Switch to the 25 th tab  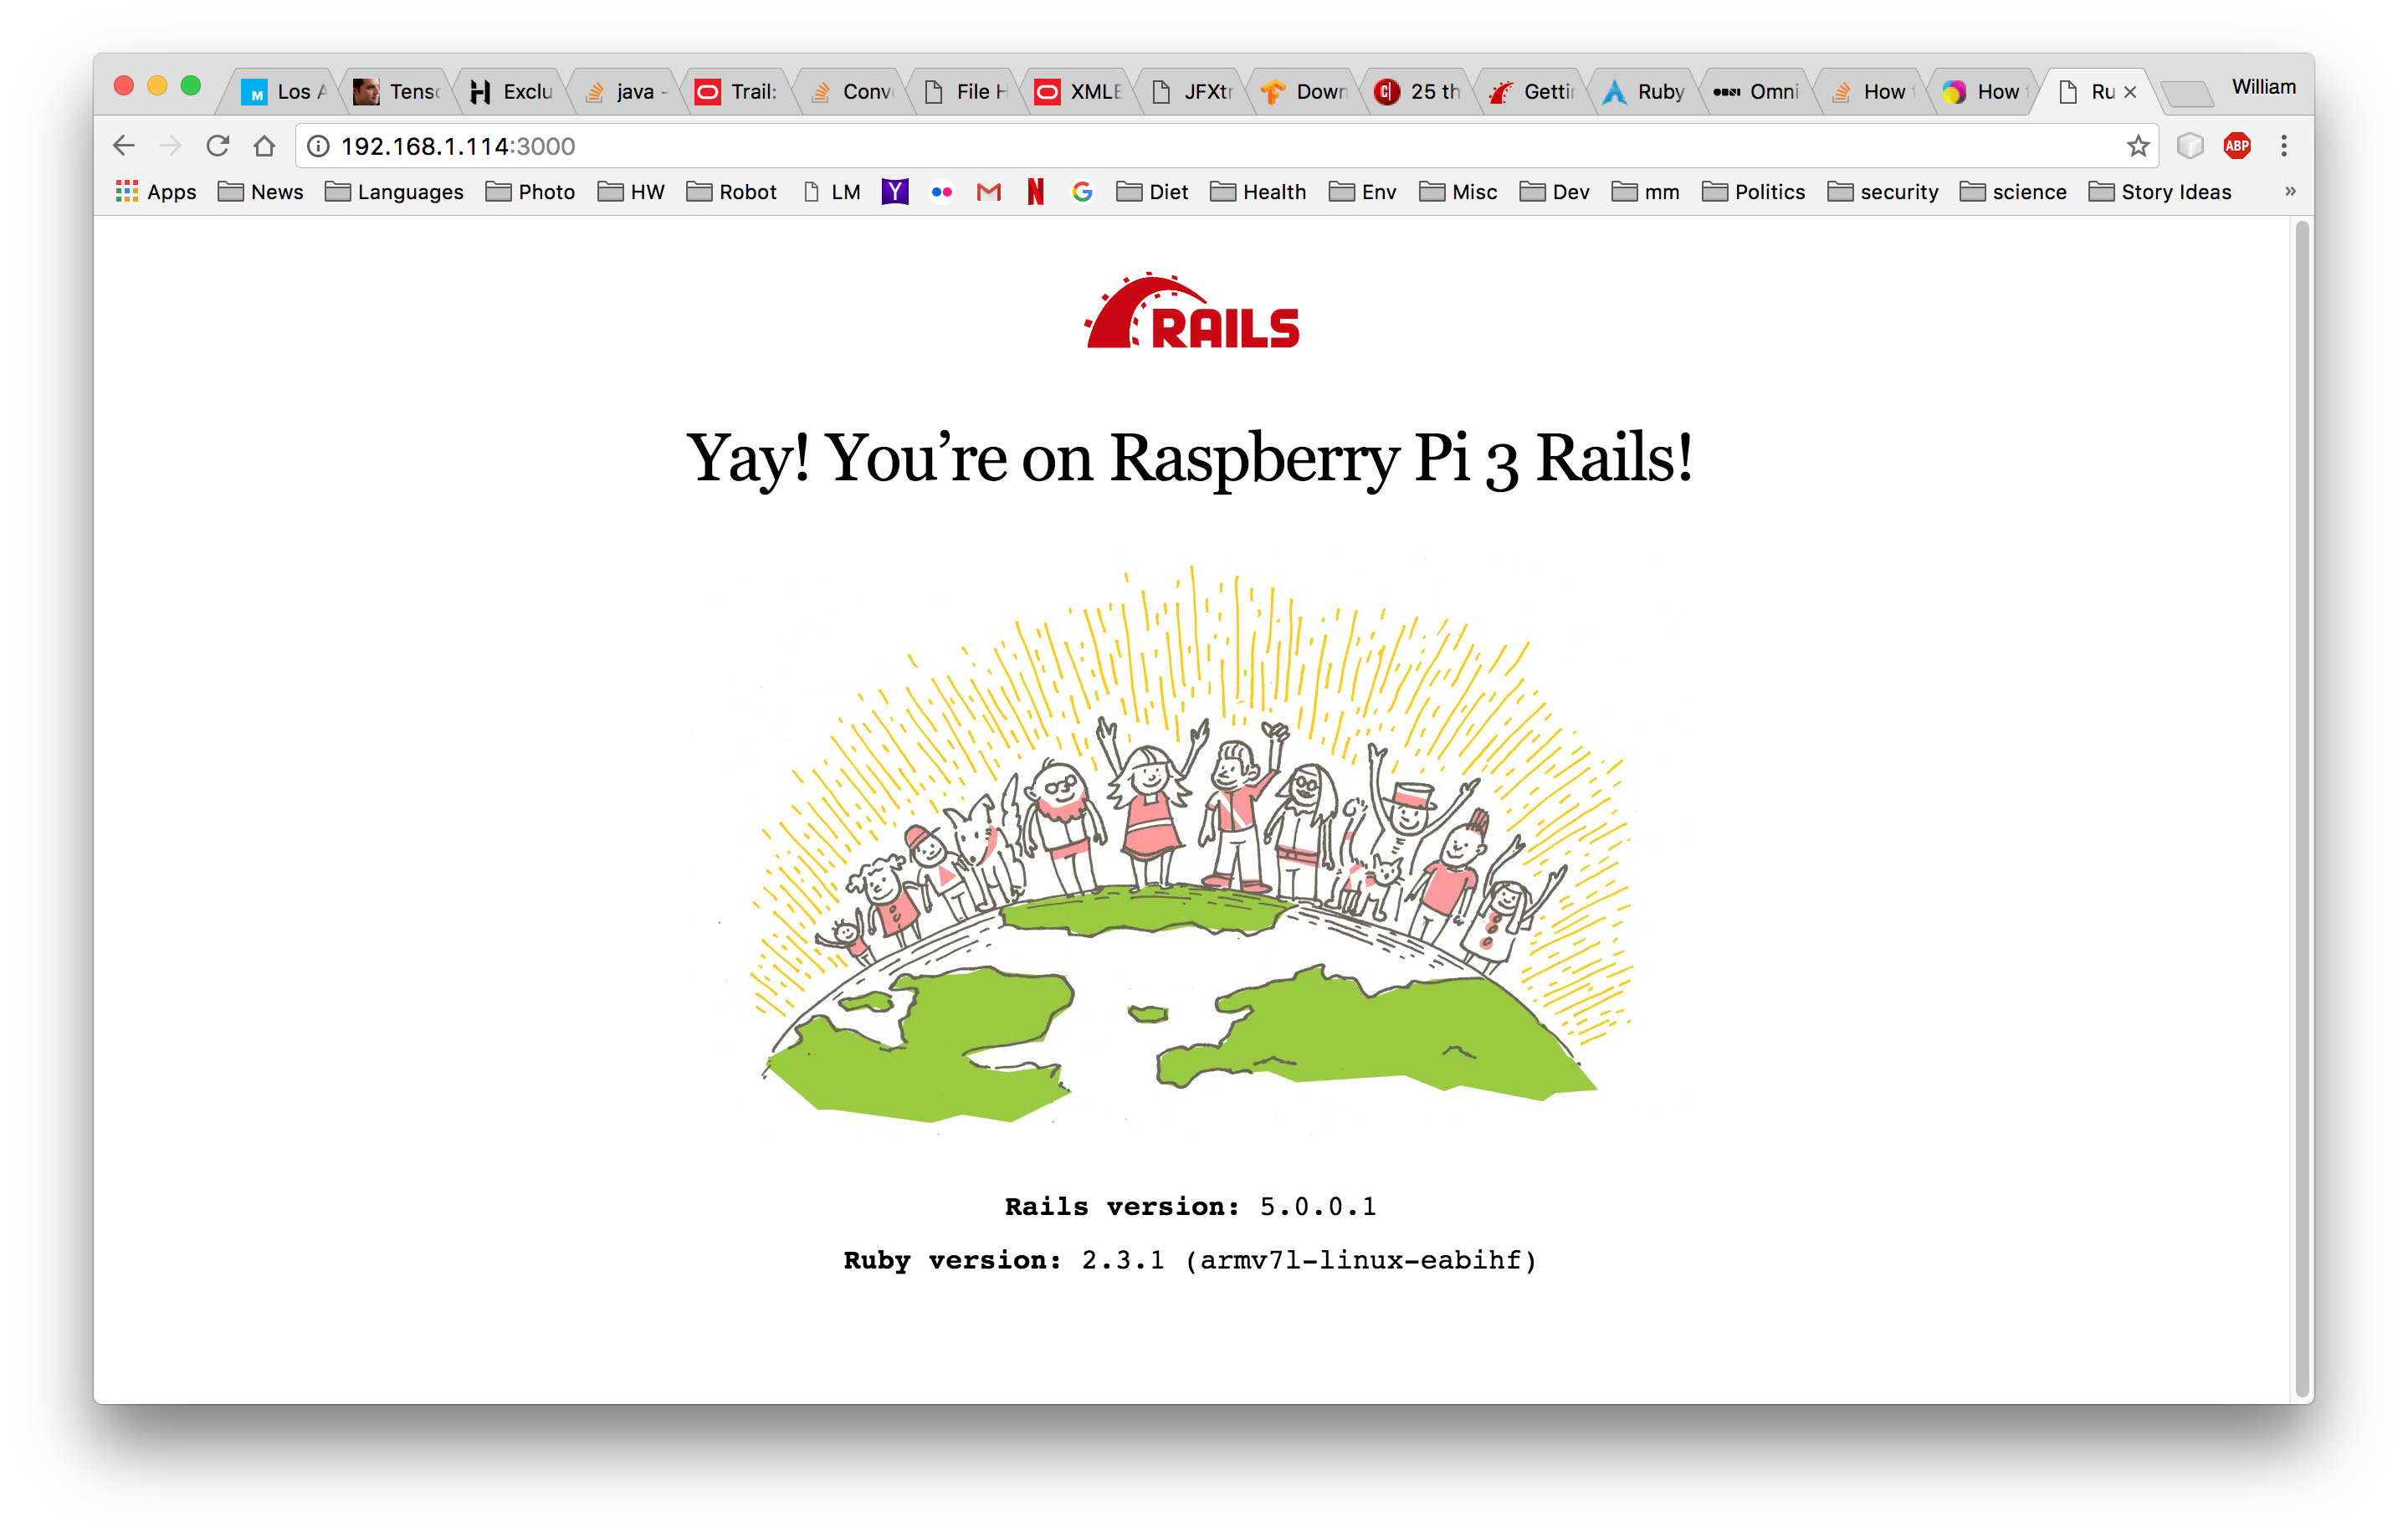(1417, 92)
